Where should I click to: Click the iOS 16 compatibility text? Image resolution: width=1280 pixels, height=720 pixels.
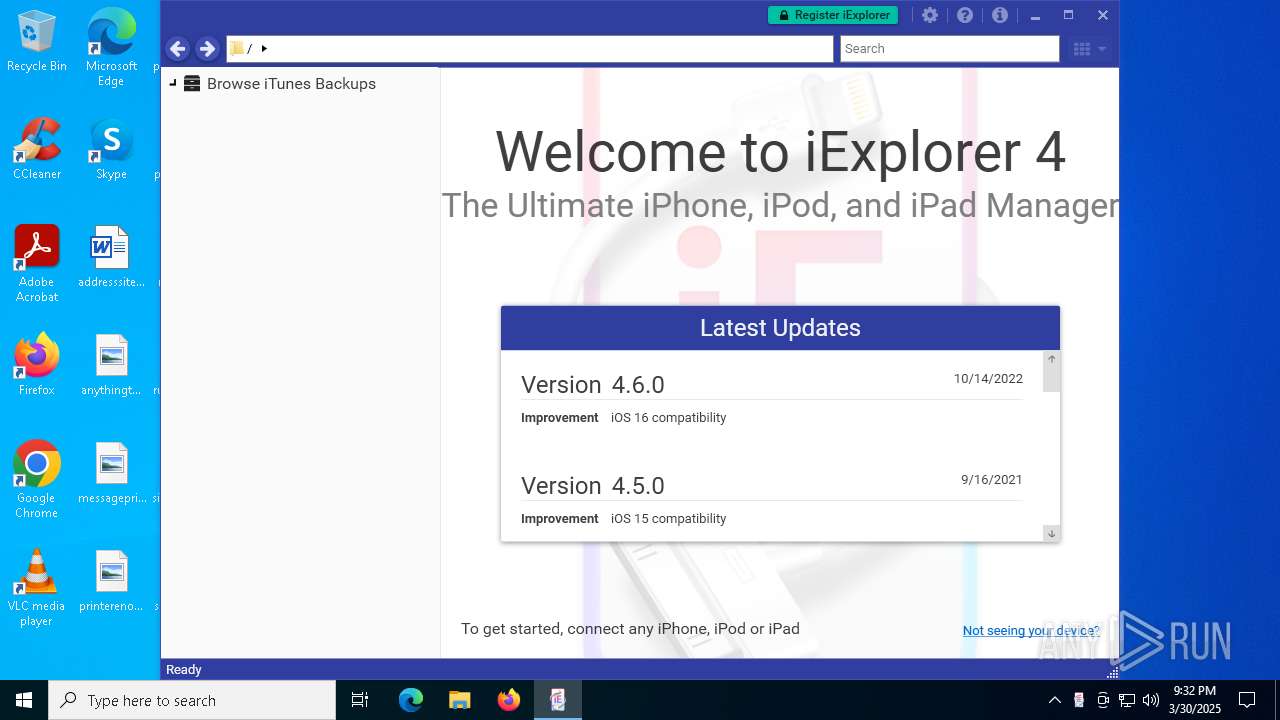coord(669,418)
